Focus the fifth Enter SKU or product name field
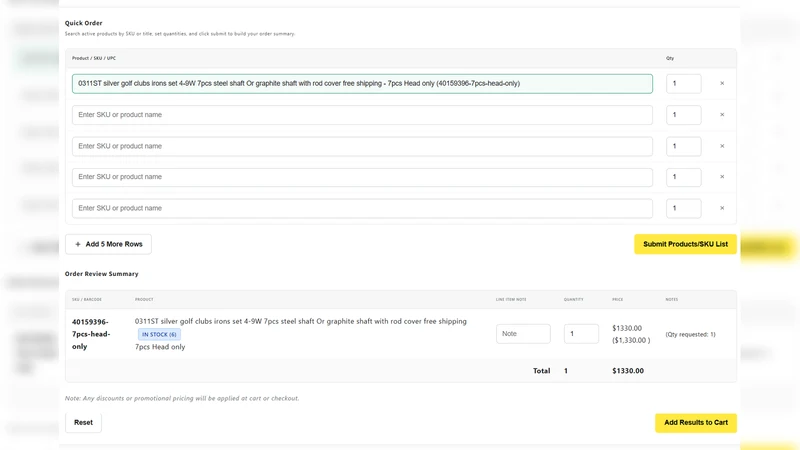Image resolution: width=800 pixels, height=450 pixels. click(362, 208)
